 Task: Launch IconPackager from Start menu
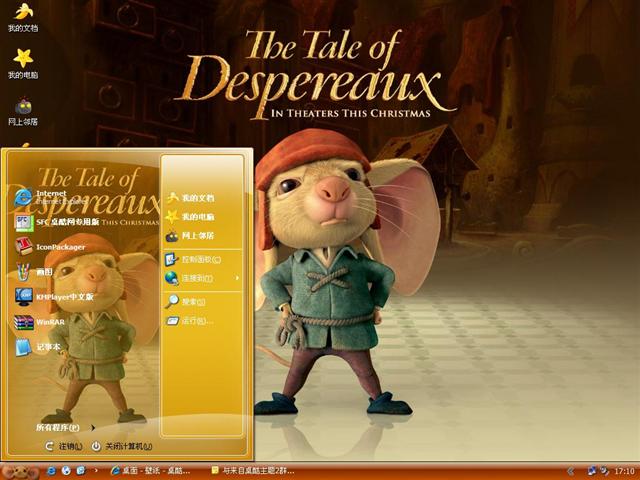click(x=50, y=247)
